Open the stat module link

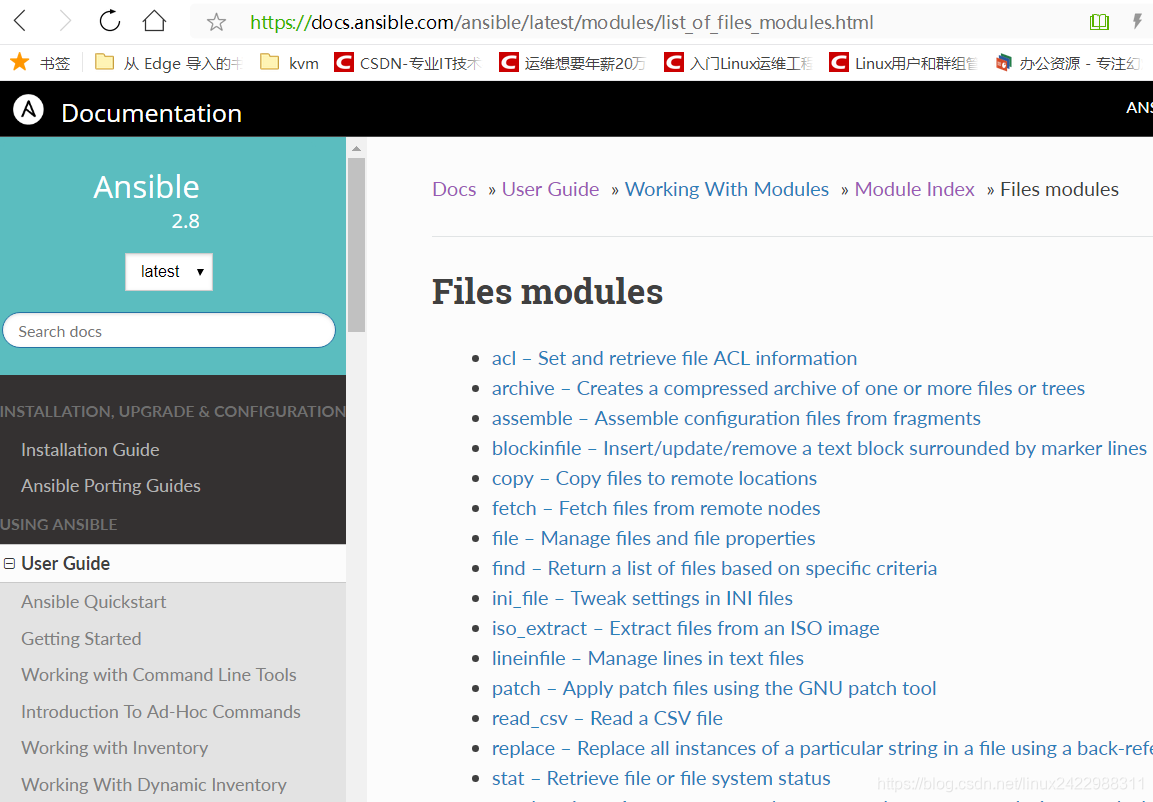pyautogui.click(x=661, y=778)
